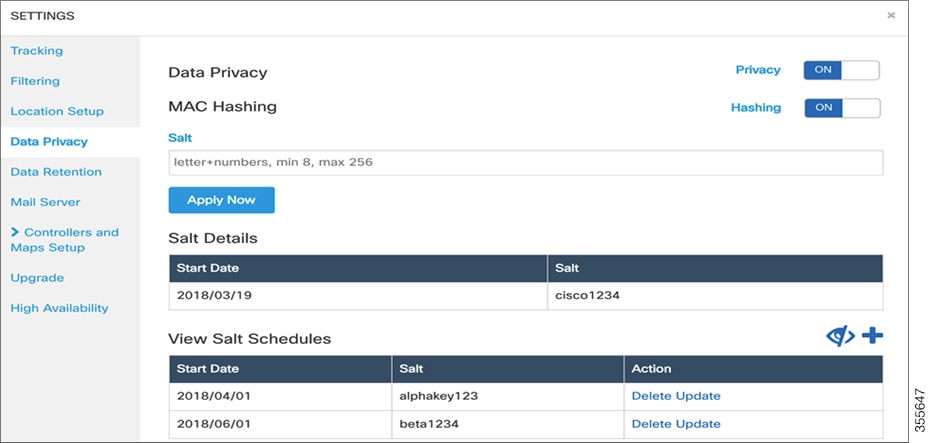Toggle salt visibility eye icon
Screen dimensions: 931x443
840,336
